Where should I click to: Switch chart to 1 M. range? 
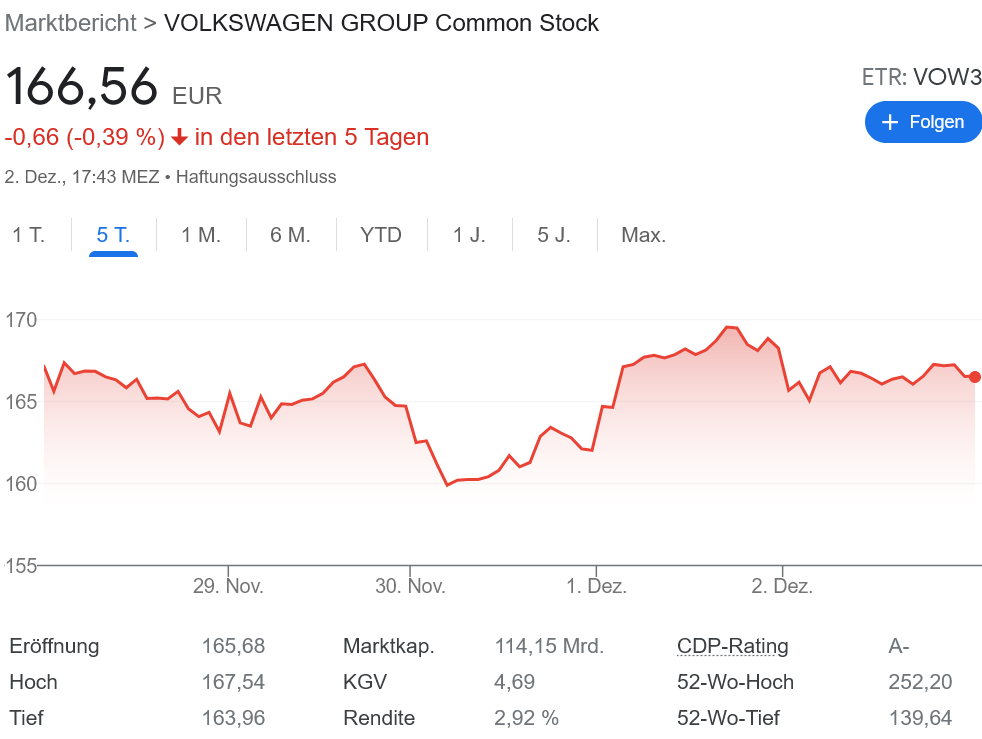click(200, 236)
